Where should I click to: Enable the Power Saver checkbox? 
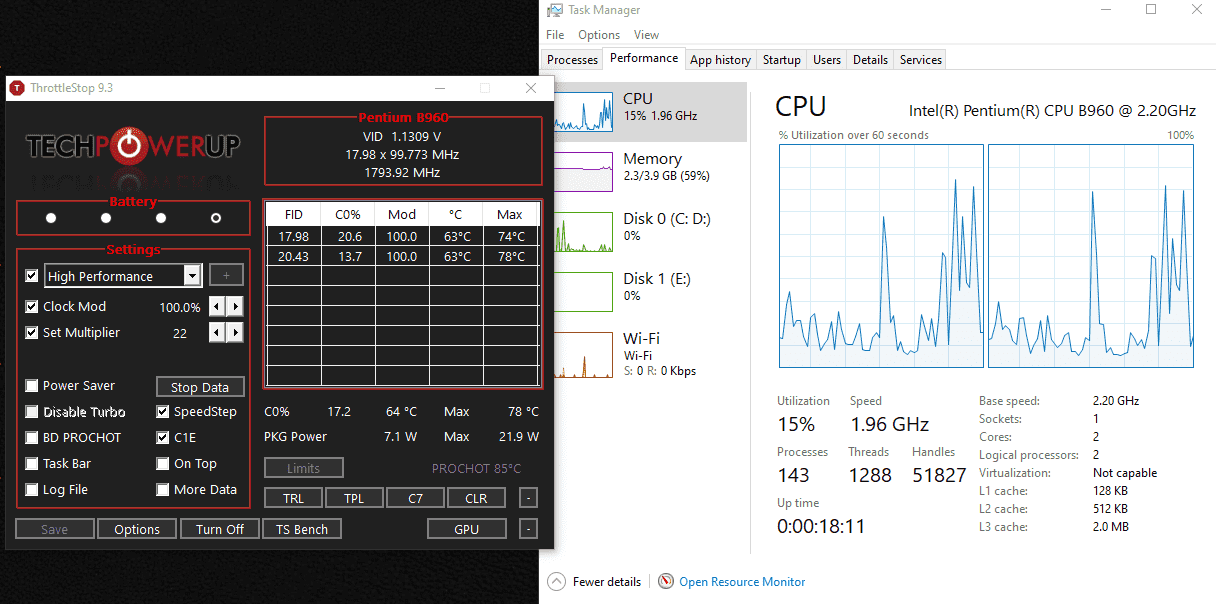(32, 386)
